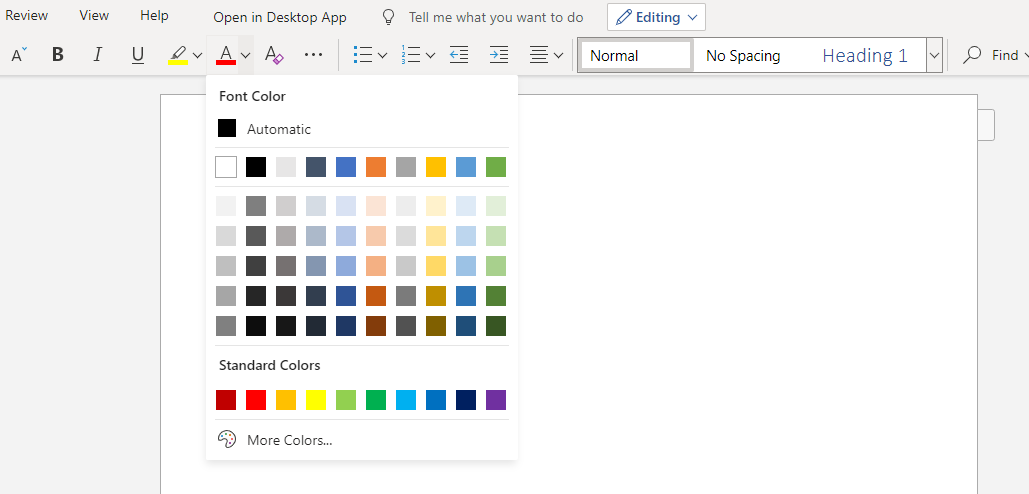Choose the green theme swatch in top row
Image resolution: width=1029 pixels, height=494 pixels.
pos(496,167)
